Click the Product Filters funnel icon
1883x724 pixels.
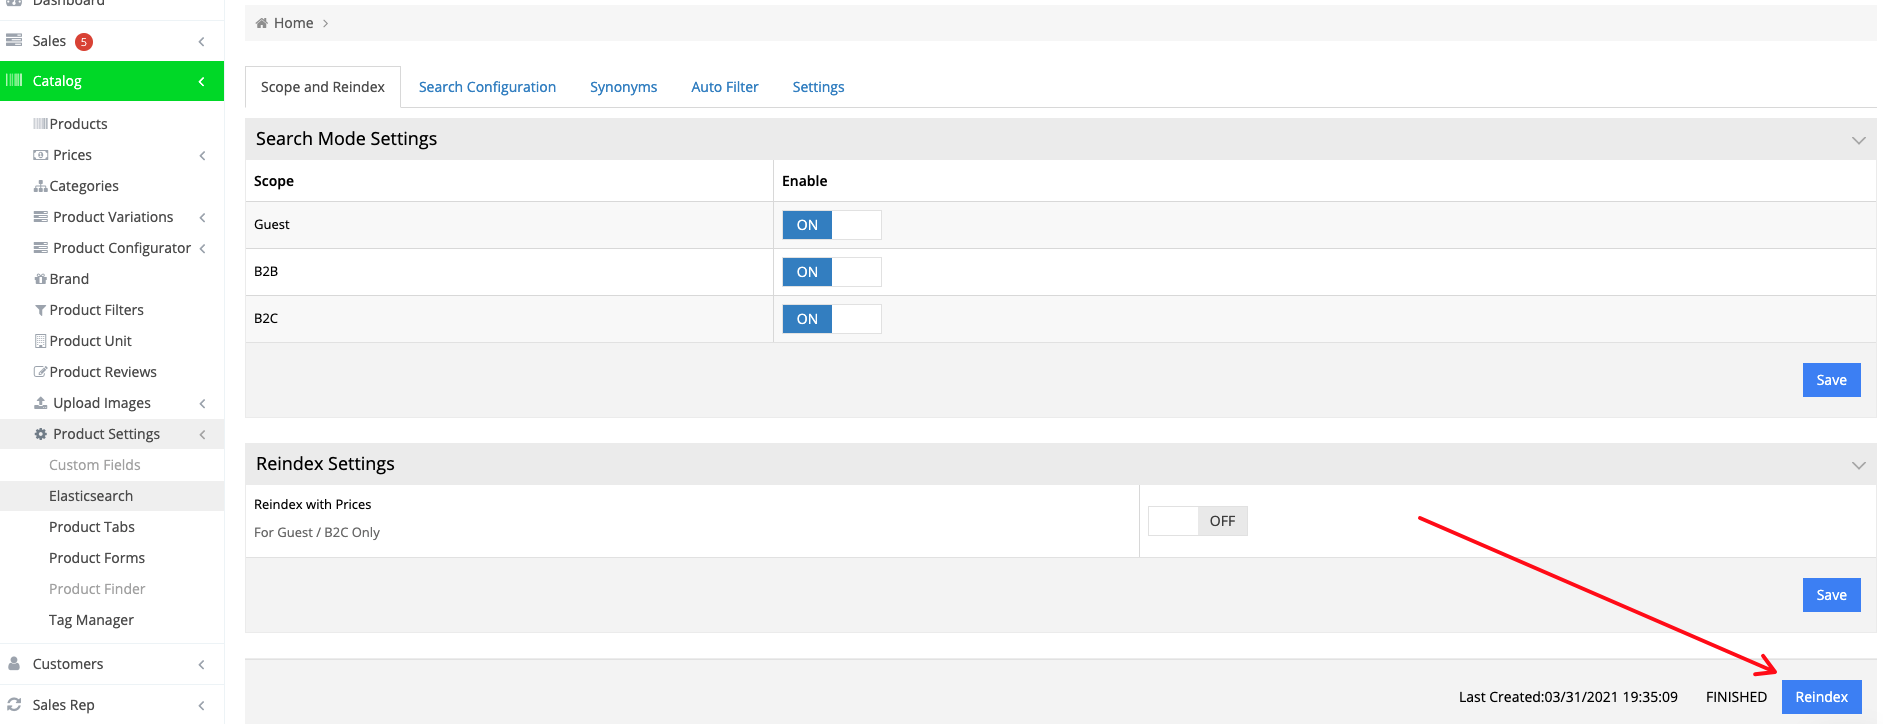40,310
